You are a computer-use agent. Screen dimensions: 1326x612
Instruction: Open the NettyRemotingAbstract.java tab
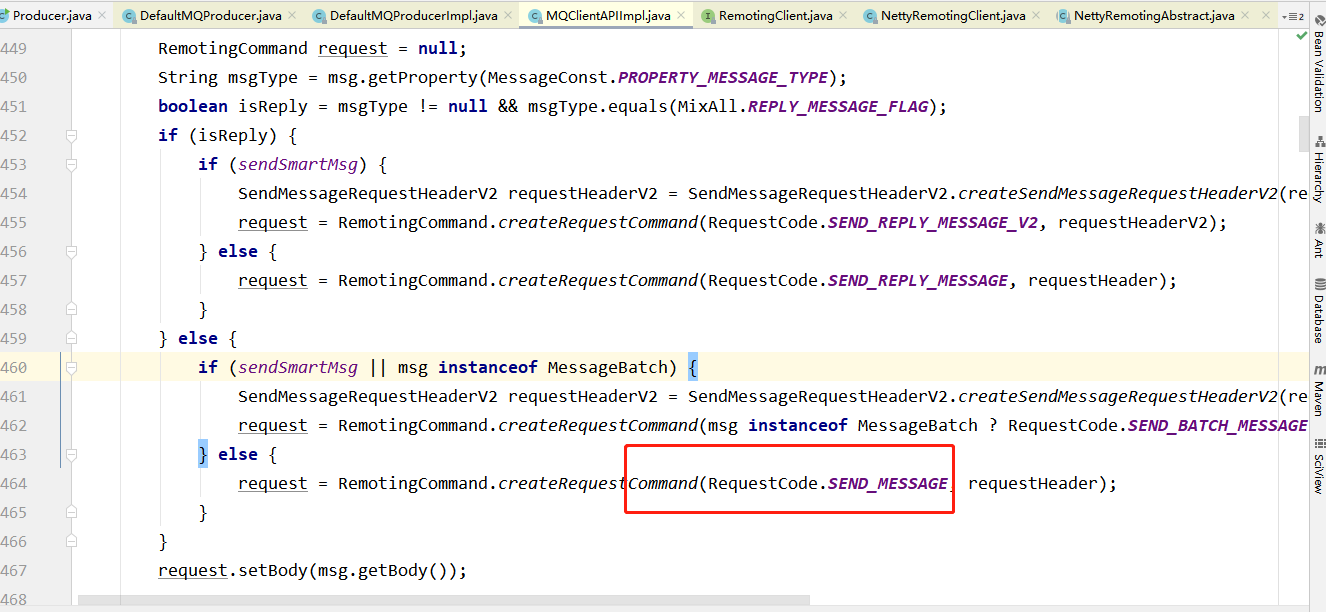point(1153,16)
